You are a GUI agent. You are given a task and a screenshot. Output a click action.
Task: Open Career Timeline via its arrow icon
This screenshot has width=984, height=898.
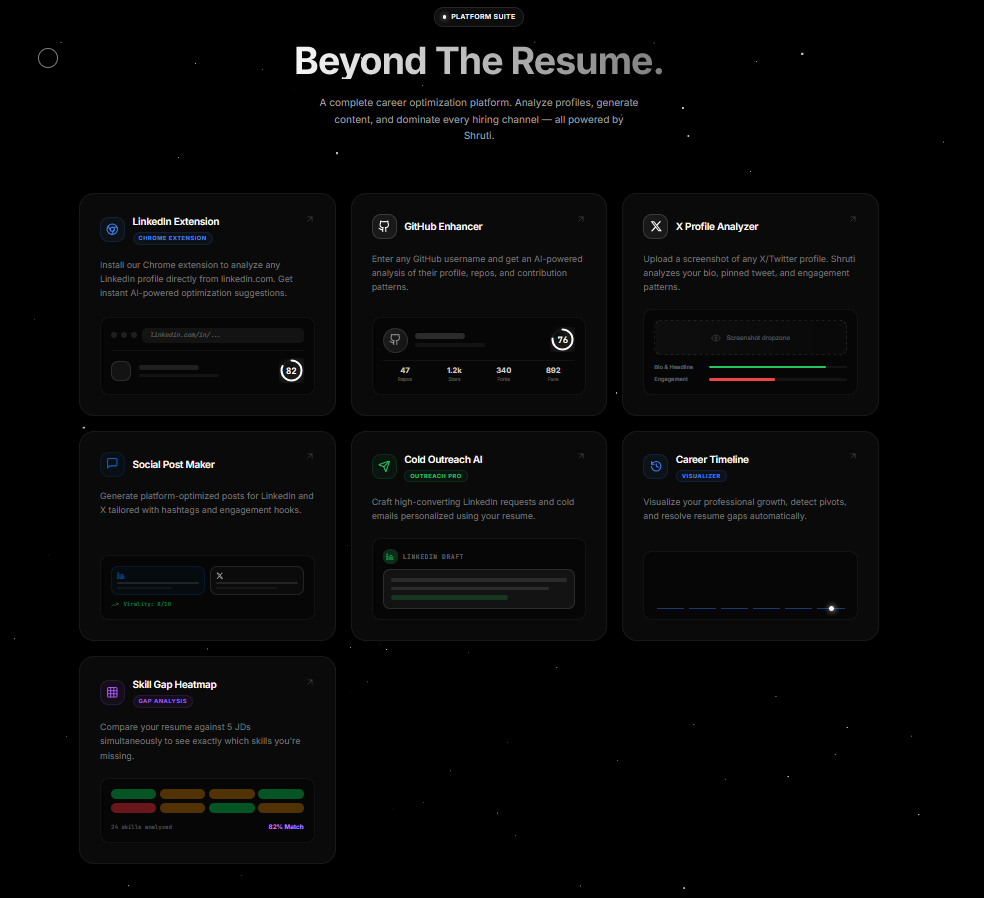[853, 456]
